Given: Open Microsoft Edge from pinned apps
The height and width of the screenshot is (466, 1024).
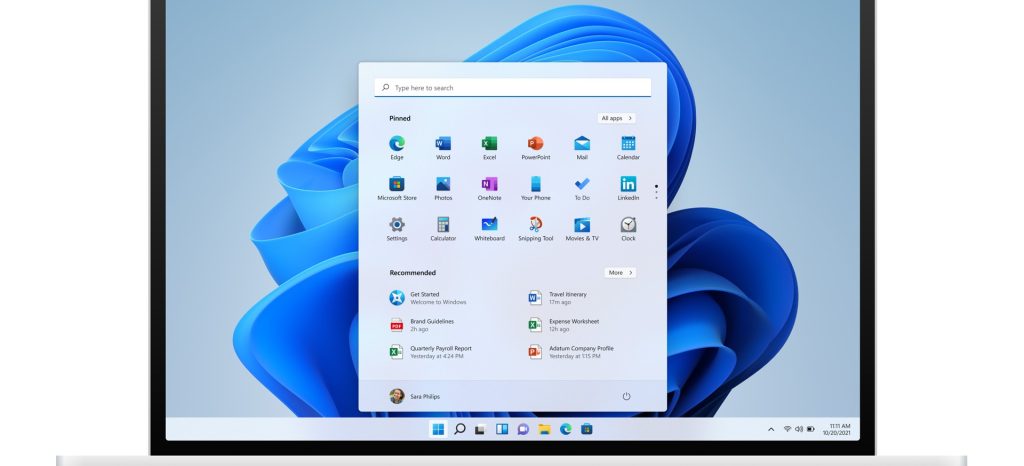Looking at the screenshot, I should point(397,144).
